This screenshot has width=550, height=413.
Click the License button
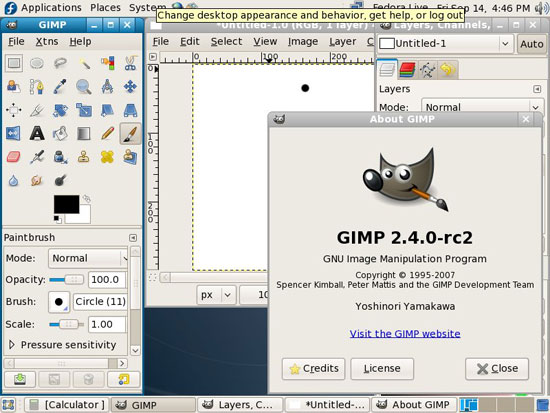tap(382, 369)
